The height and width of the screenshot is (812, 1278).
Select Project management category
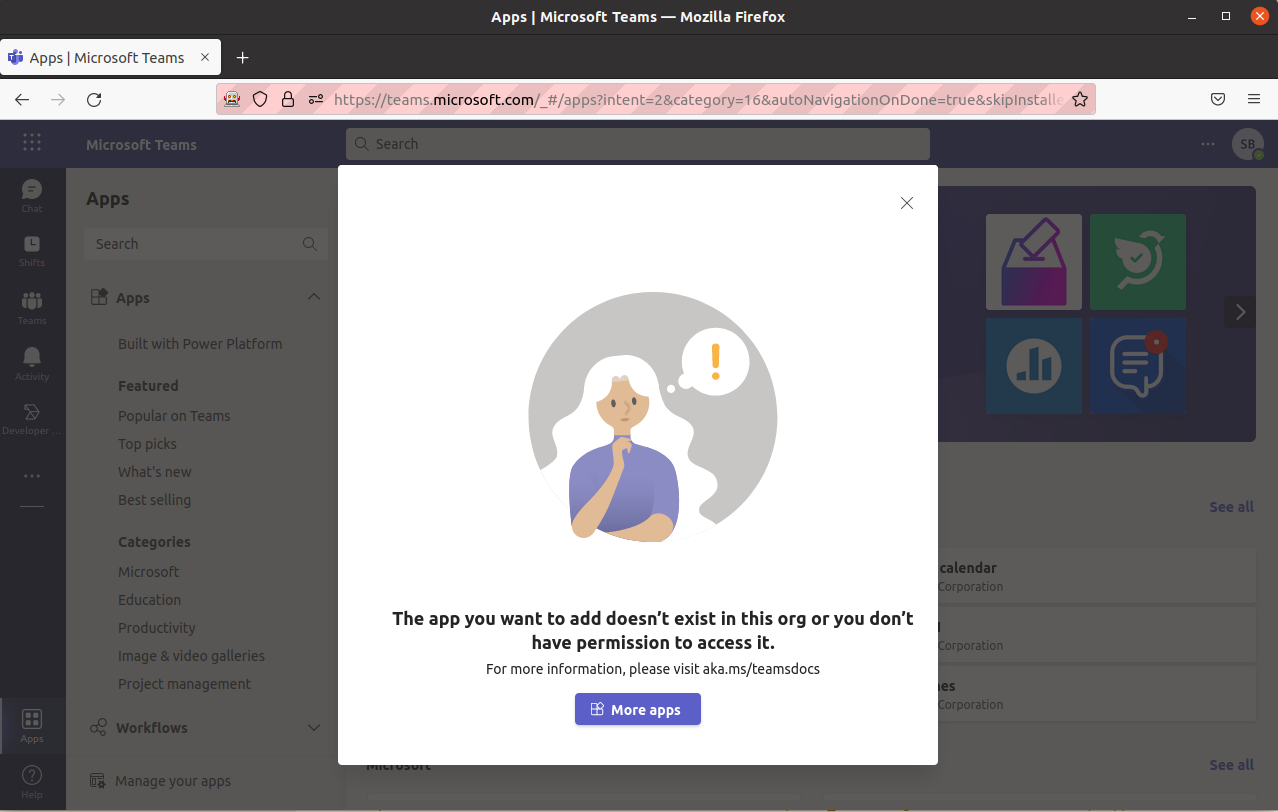coord(184,684)
